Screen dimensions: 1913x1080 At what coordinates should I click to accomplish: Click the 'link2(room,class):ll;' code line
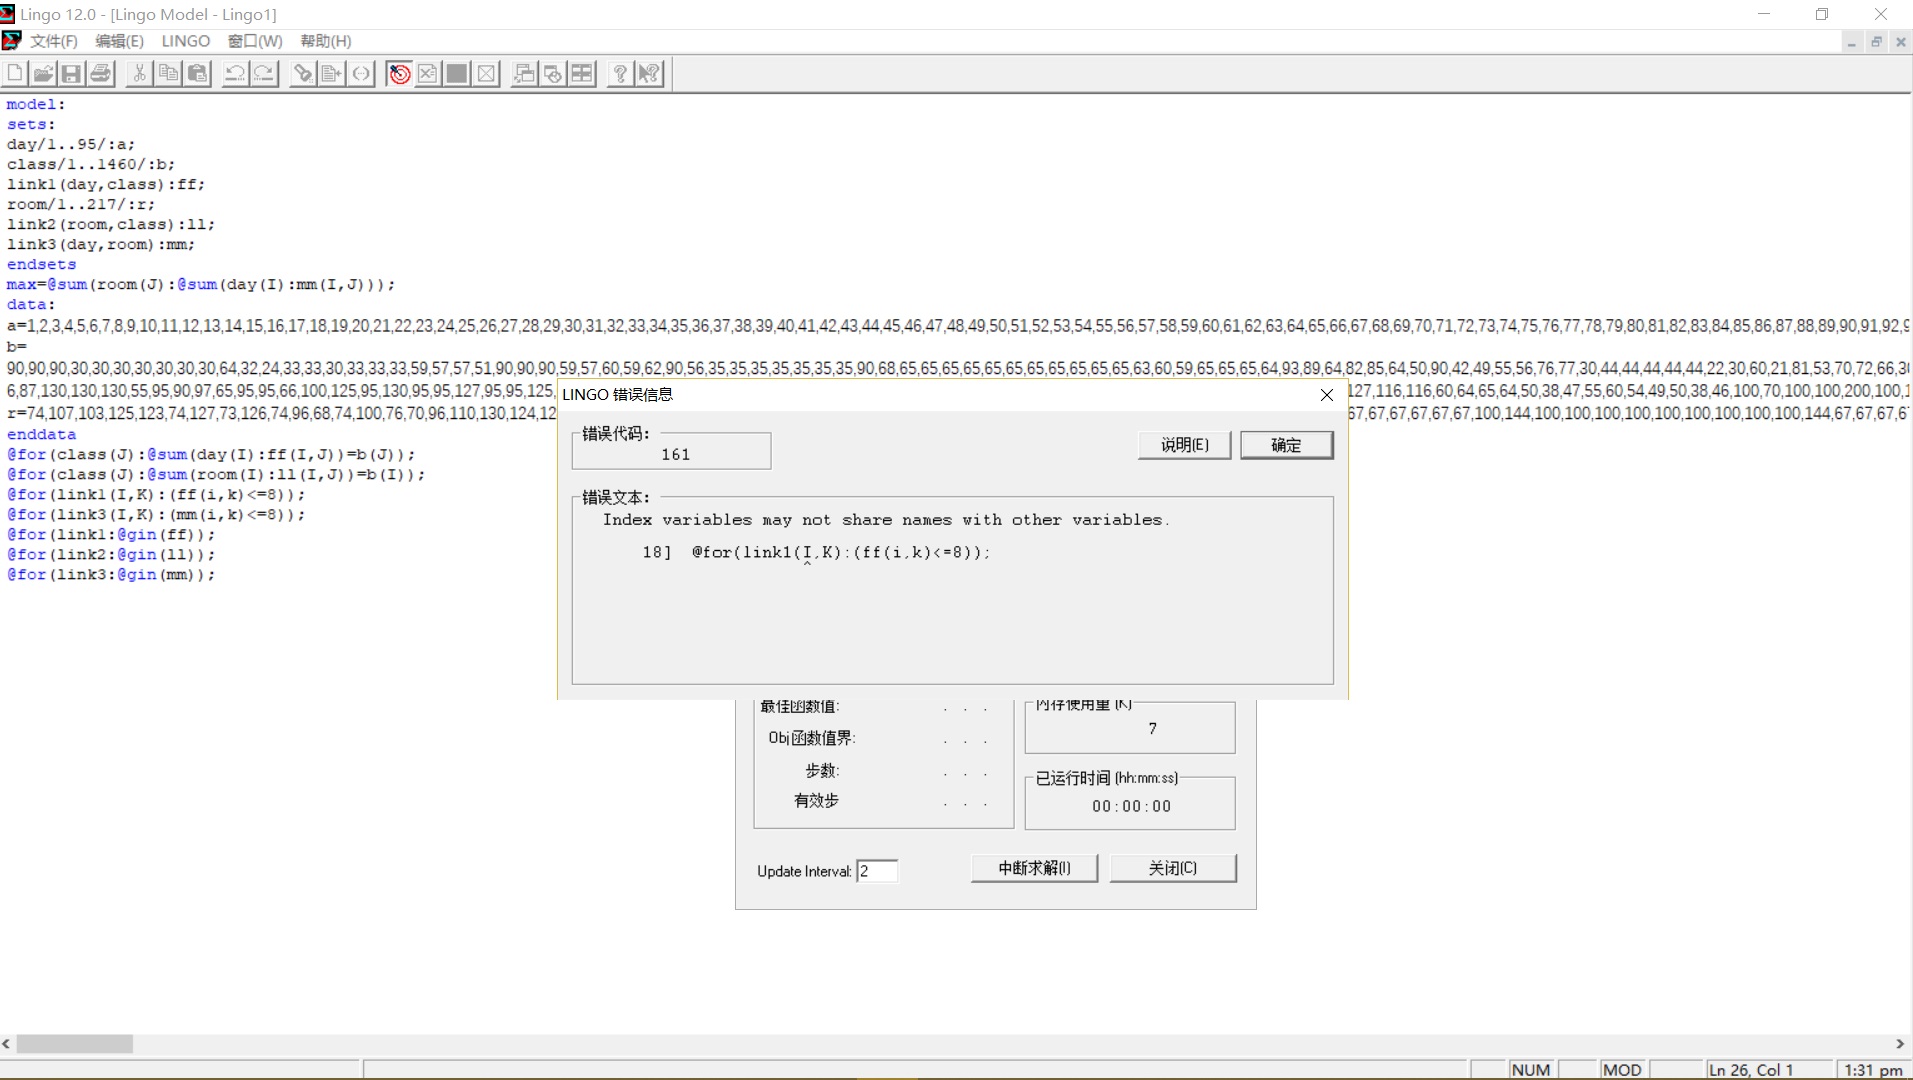tap(111, 224)
